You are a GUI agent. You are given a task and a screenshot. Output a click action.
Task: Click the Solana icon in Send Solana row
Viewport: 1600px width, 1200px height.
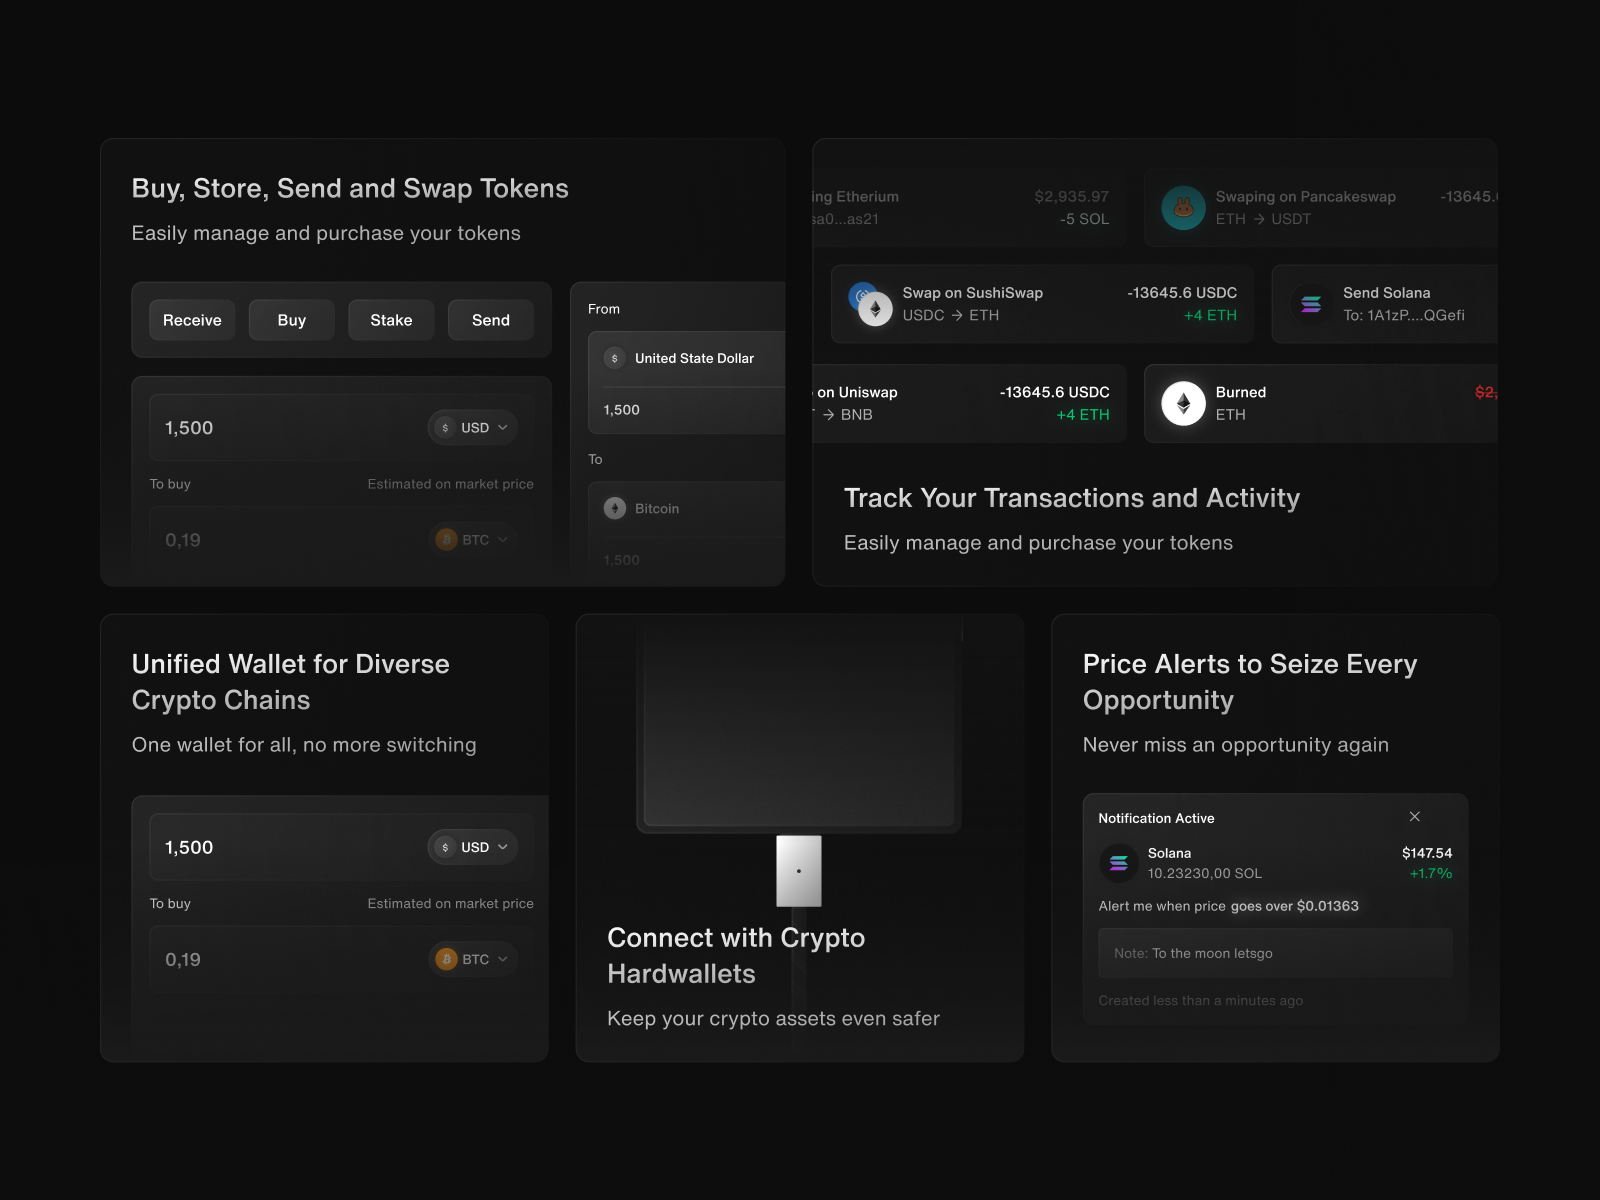click(1310, 304)
